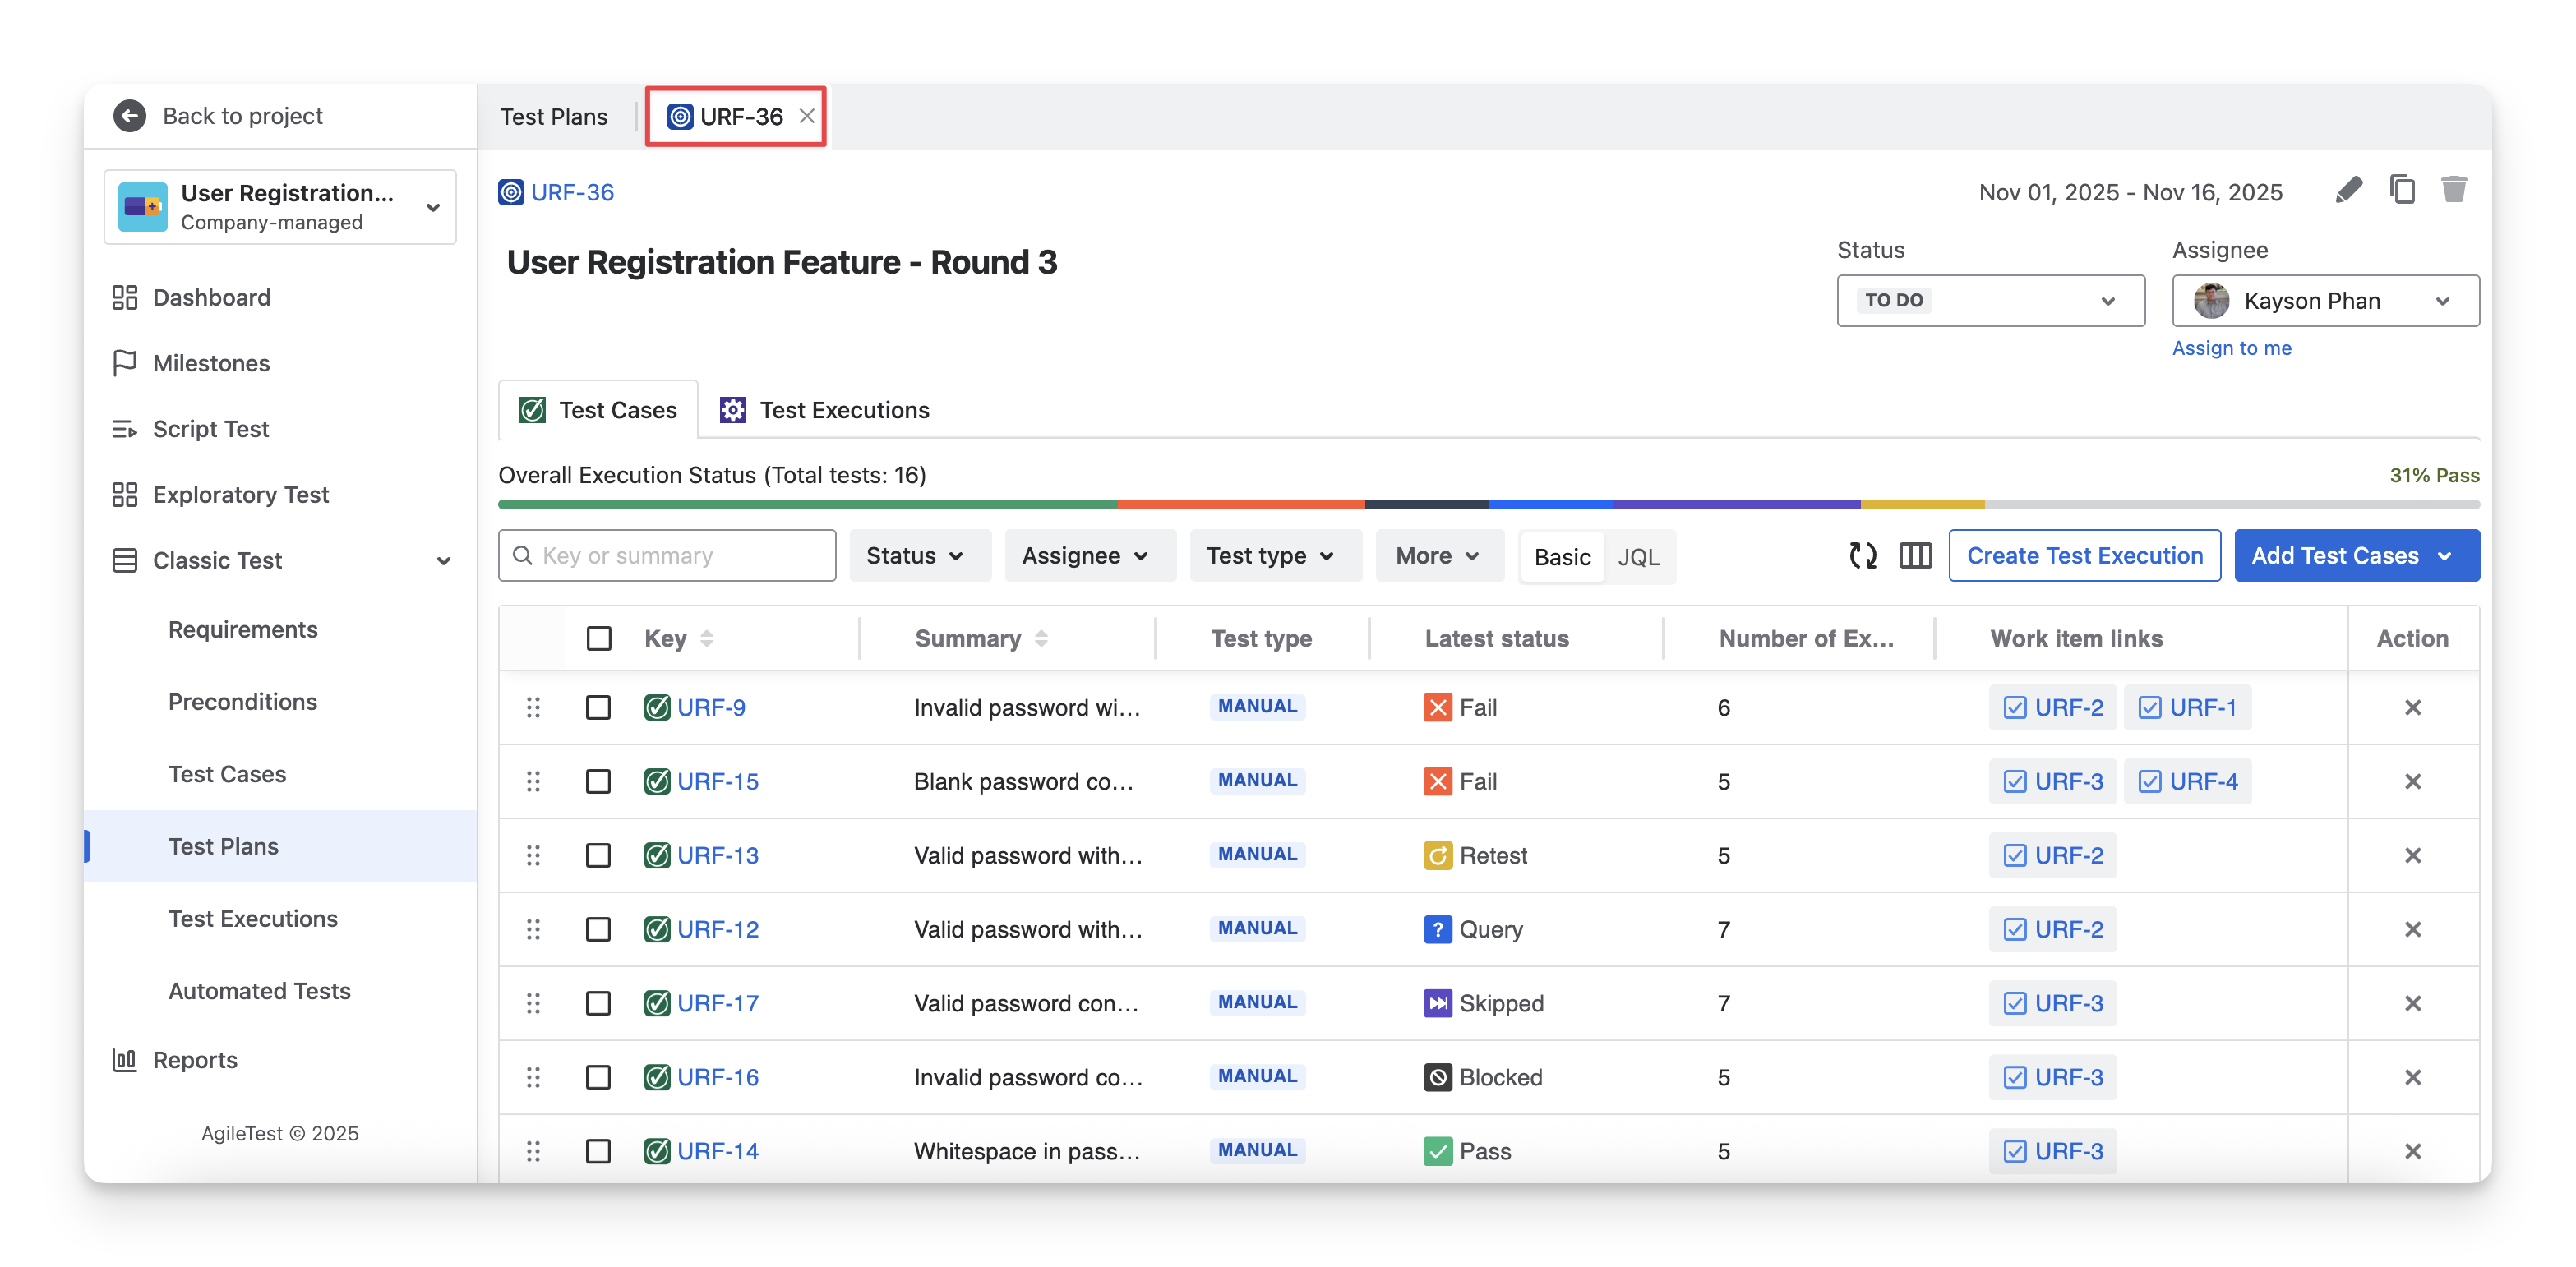Remove URF-9 using its X action
2576x1267 pixels.
(2412, 707)
